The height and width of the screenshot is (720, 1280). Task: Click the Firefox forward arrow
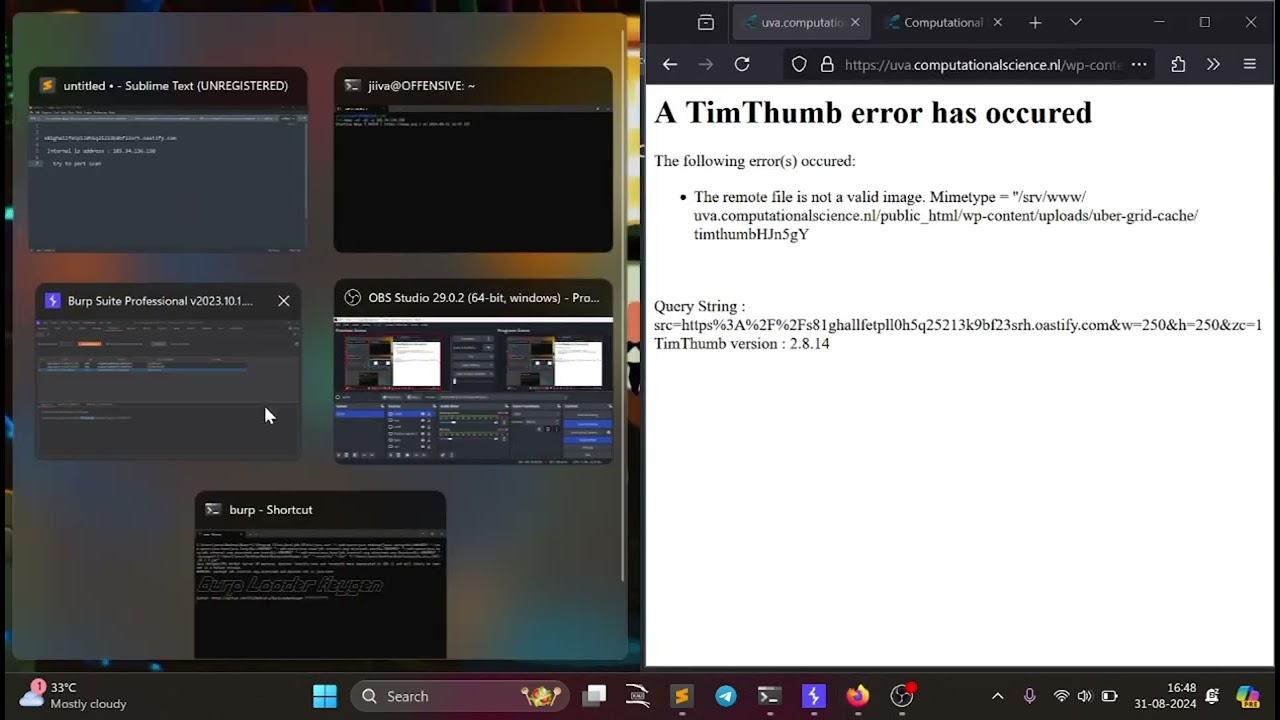point(706,64)
